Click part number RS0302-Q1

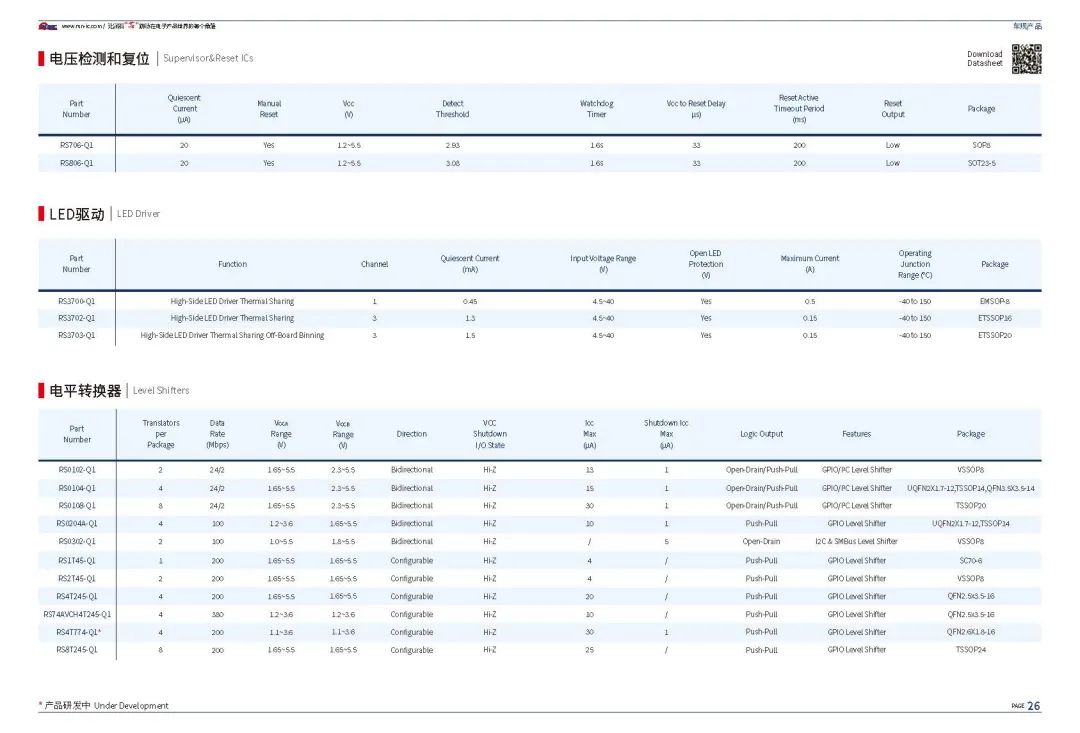pos(77,541)
